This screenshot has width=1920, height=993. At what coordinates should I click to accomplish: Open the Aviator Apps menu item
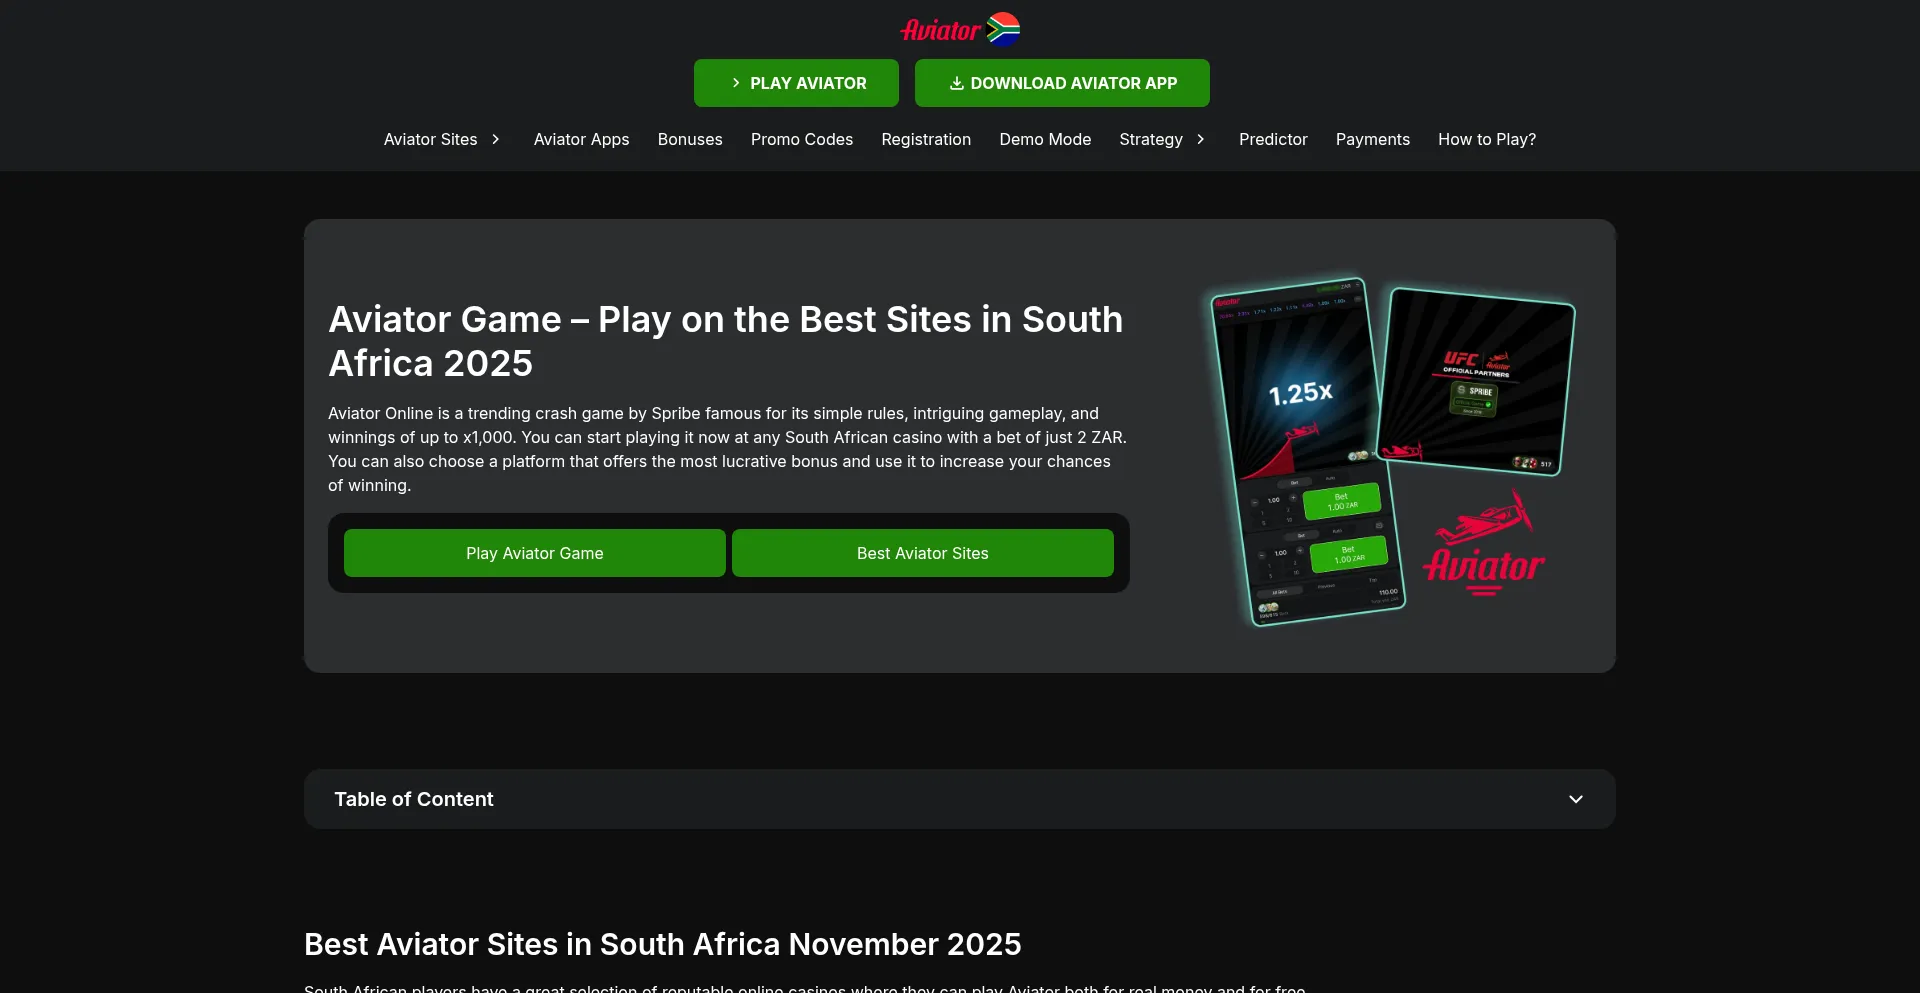(x=581, y=139)
